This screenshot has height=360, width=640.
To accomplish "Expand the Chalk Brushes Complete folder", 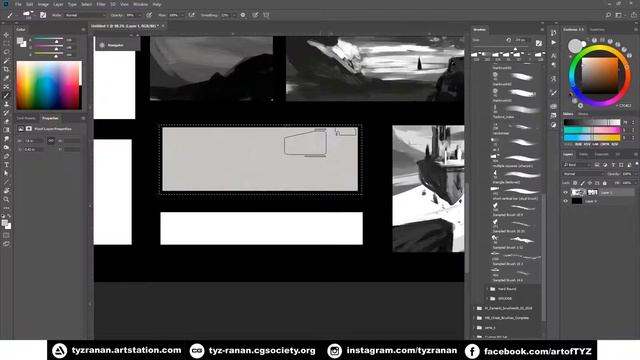I will pos(474,318).
